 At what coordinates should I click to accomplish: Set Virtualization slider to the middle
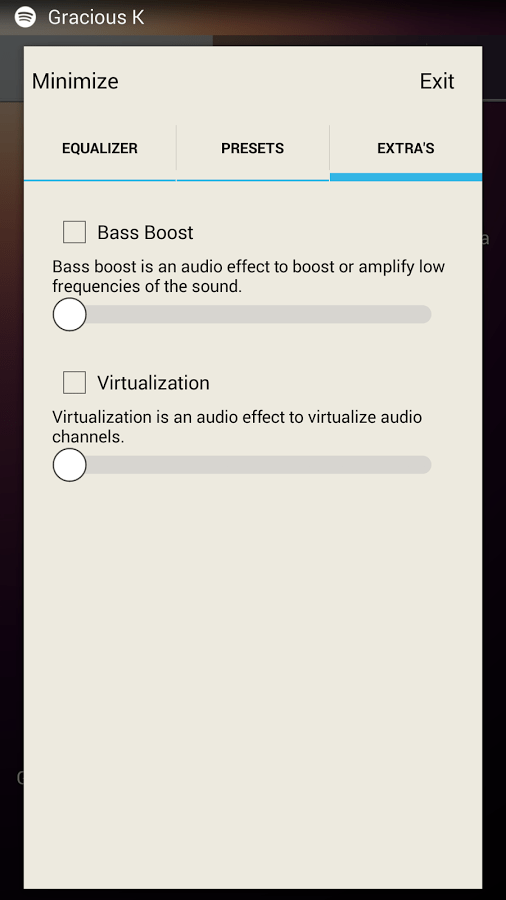click(x=242, y=465)
